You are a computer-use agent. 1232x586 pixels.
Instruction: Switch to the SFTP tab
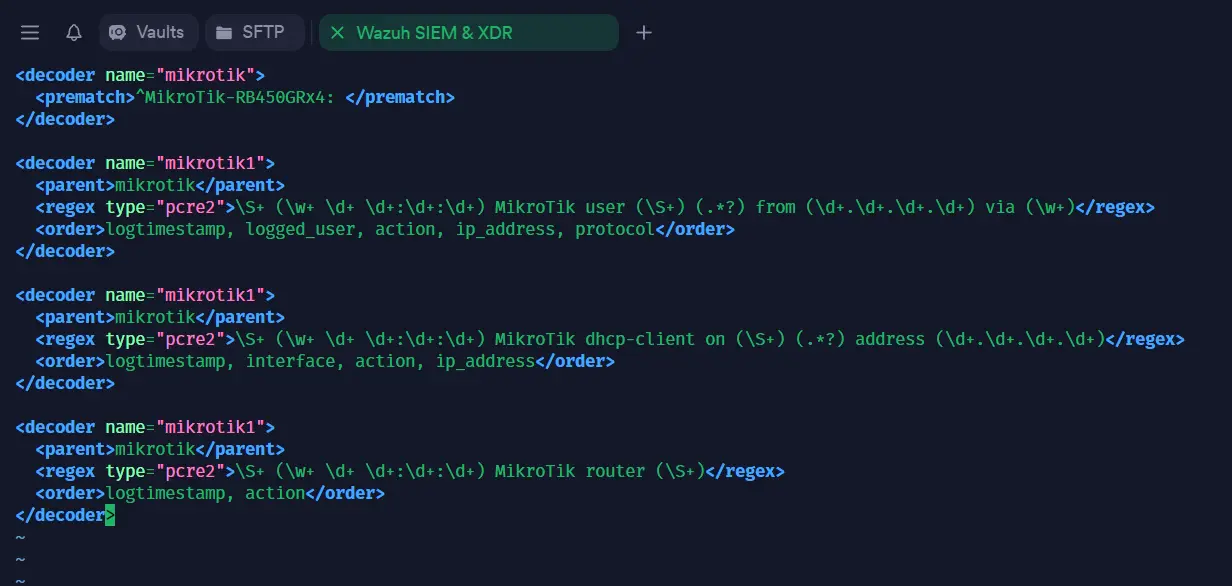pos(263,33)
